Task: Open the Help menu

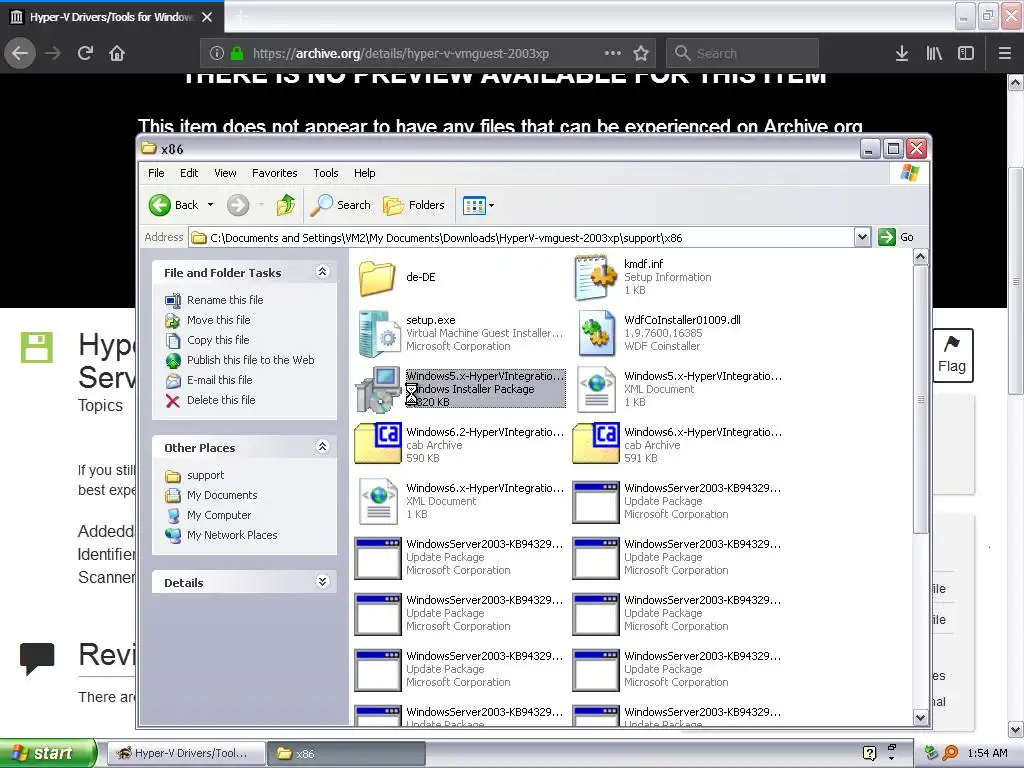Action: pos(364,173)
